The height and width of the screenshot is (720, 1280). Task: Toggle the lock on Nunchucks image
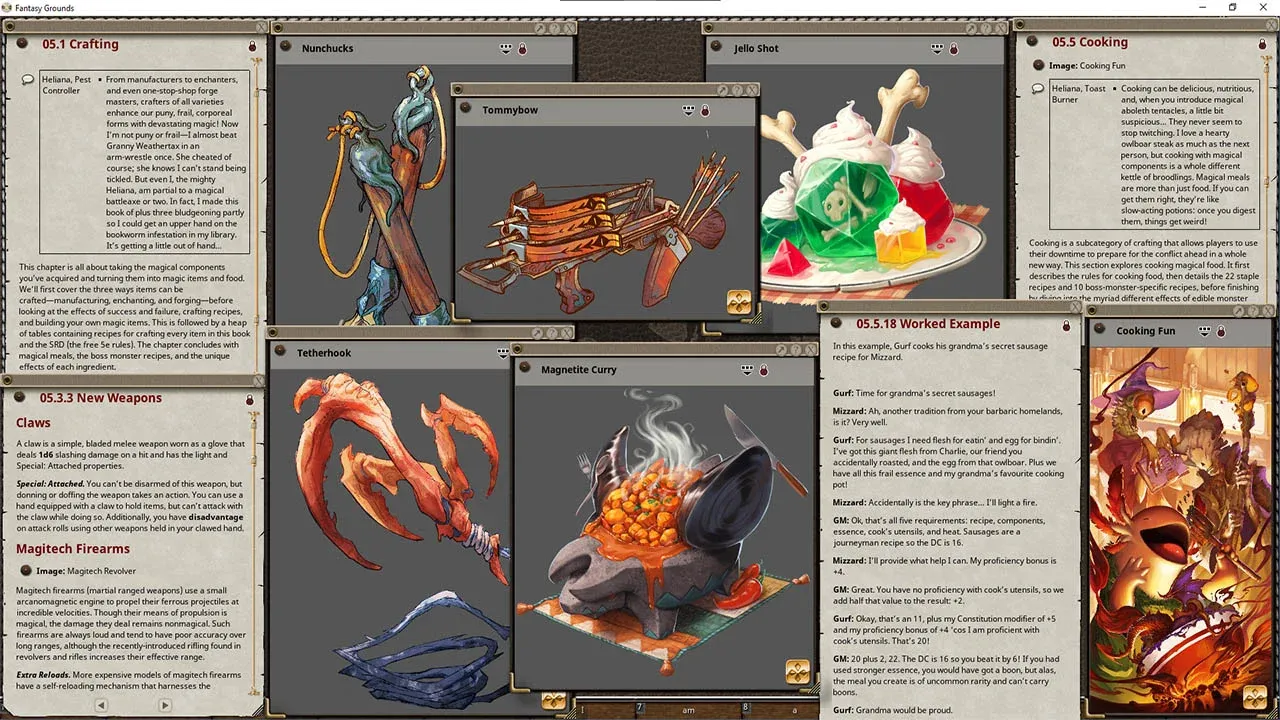tap(522, 49)
